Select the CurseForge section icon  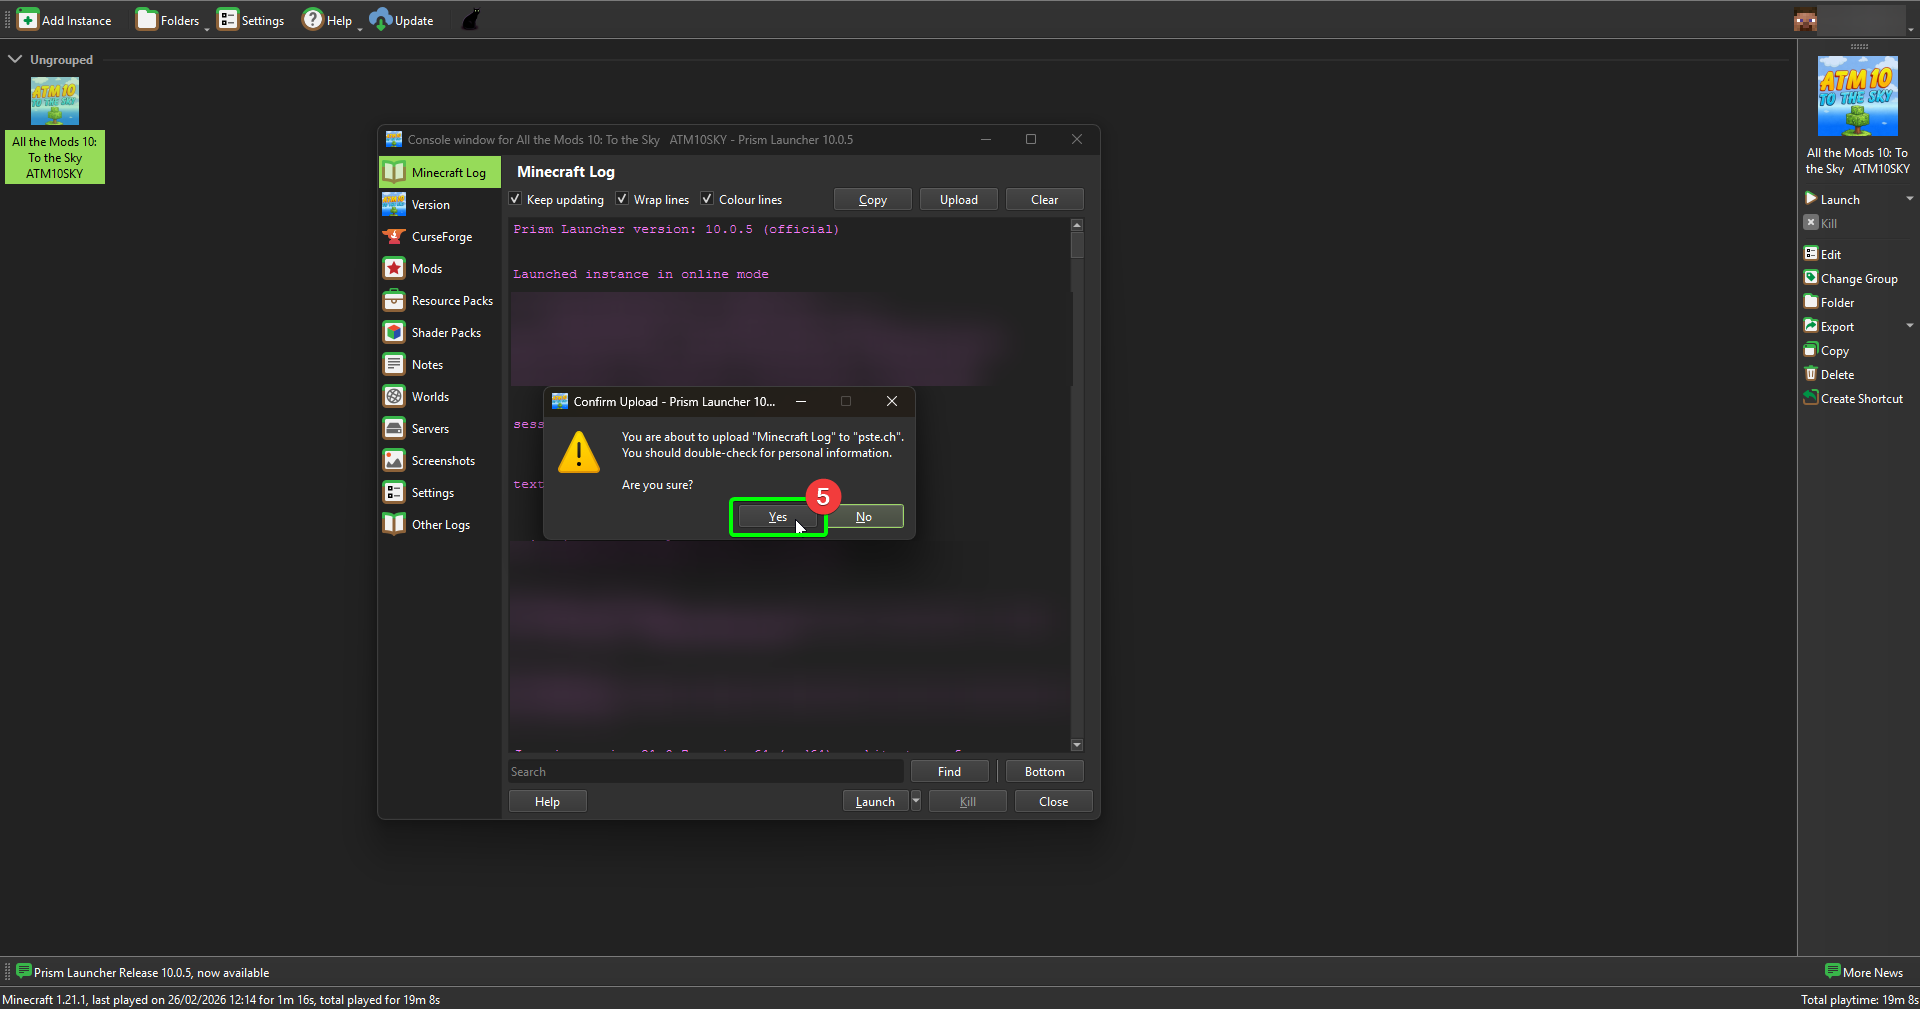point(394,236)
